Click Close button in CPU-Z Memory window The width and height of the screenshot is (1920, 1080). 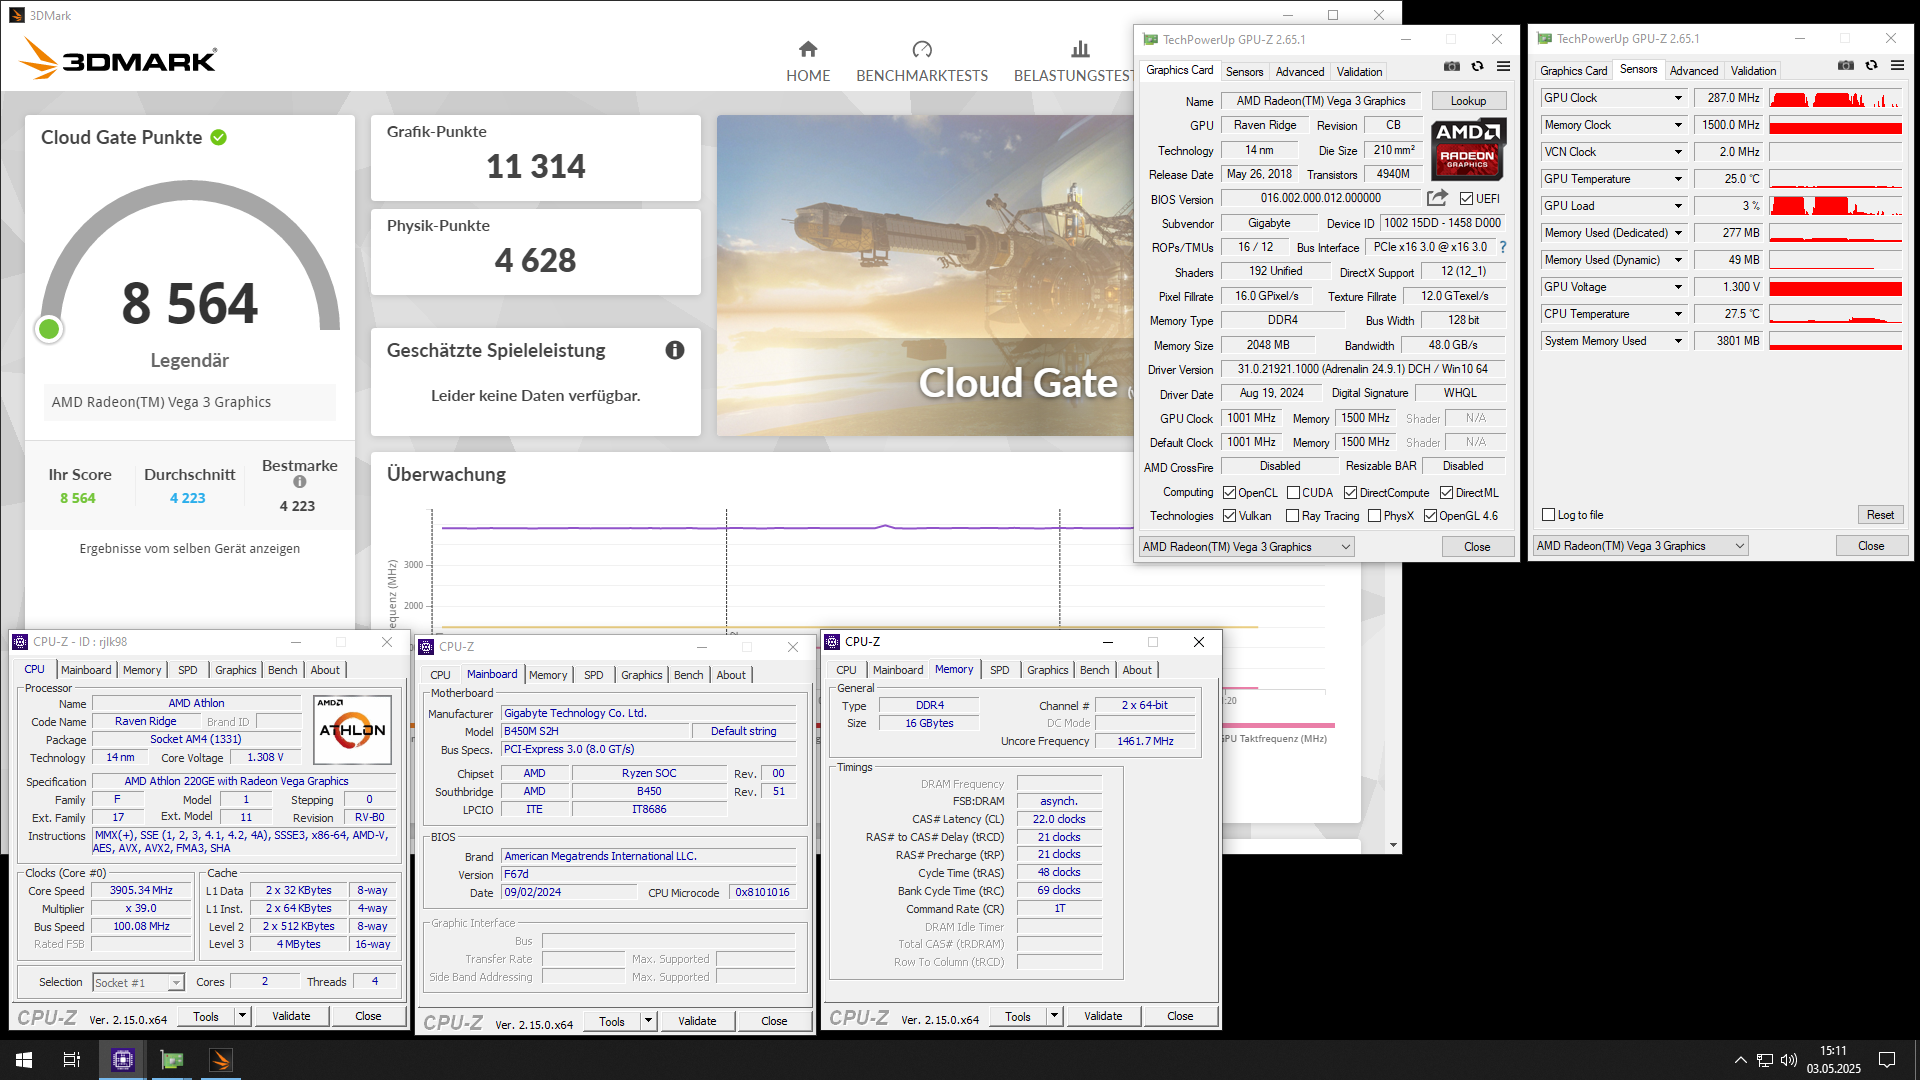click(x=1180, y=1016)
